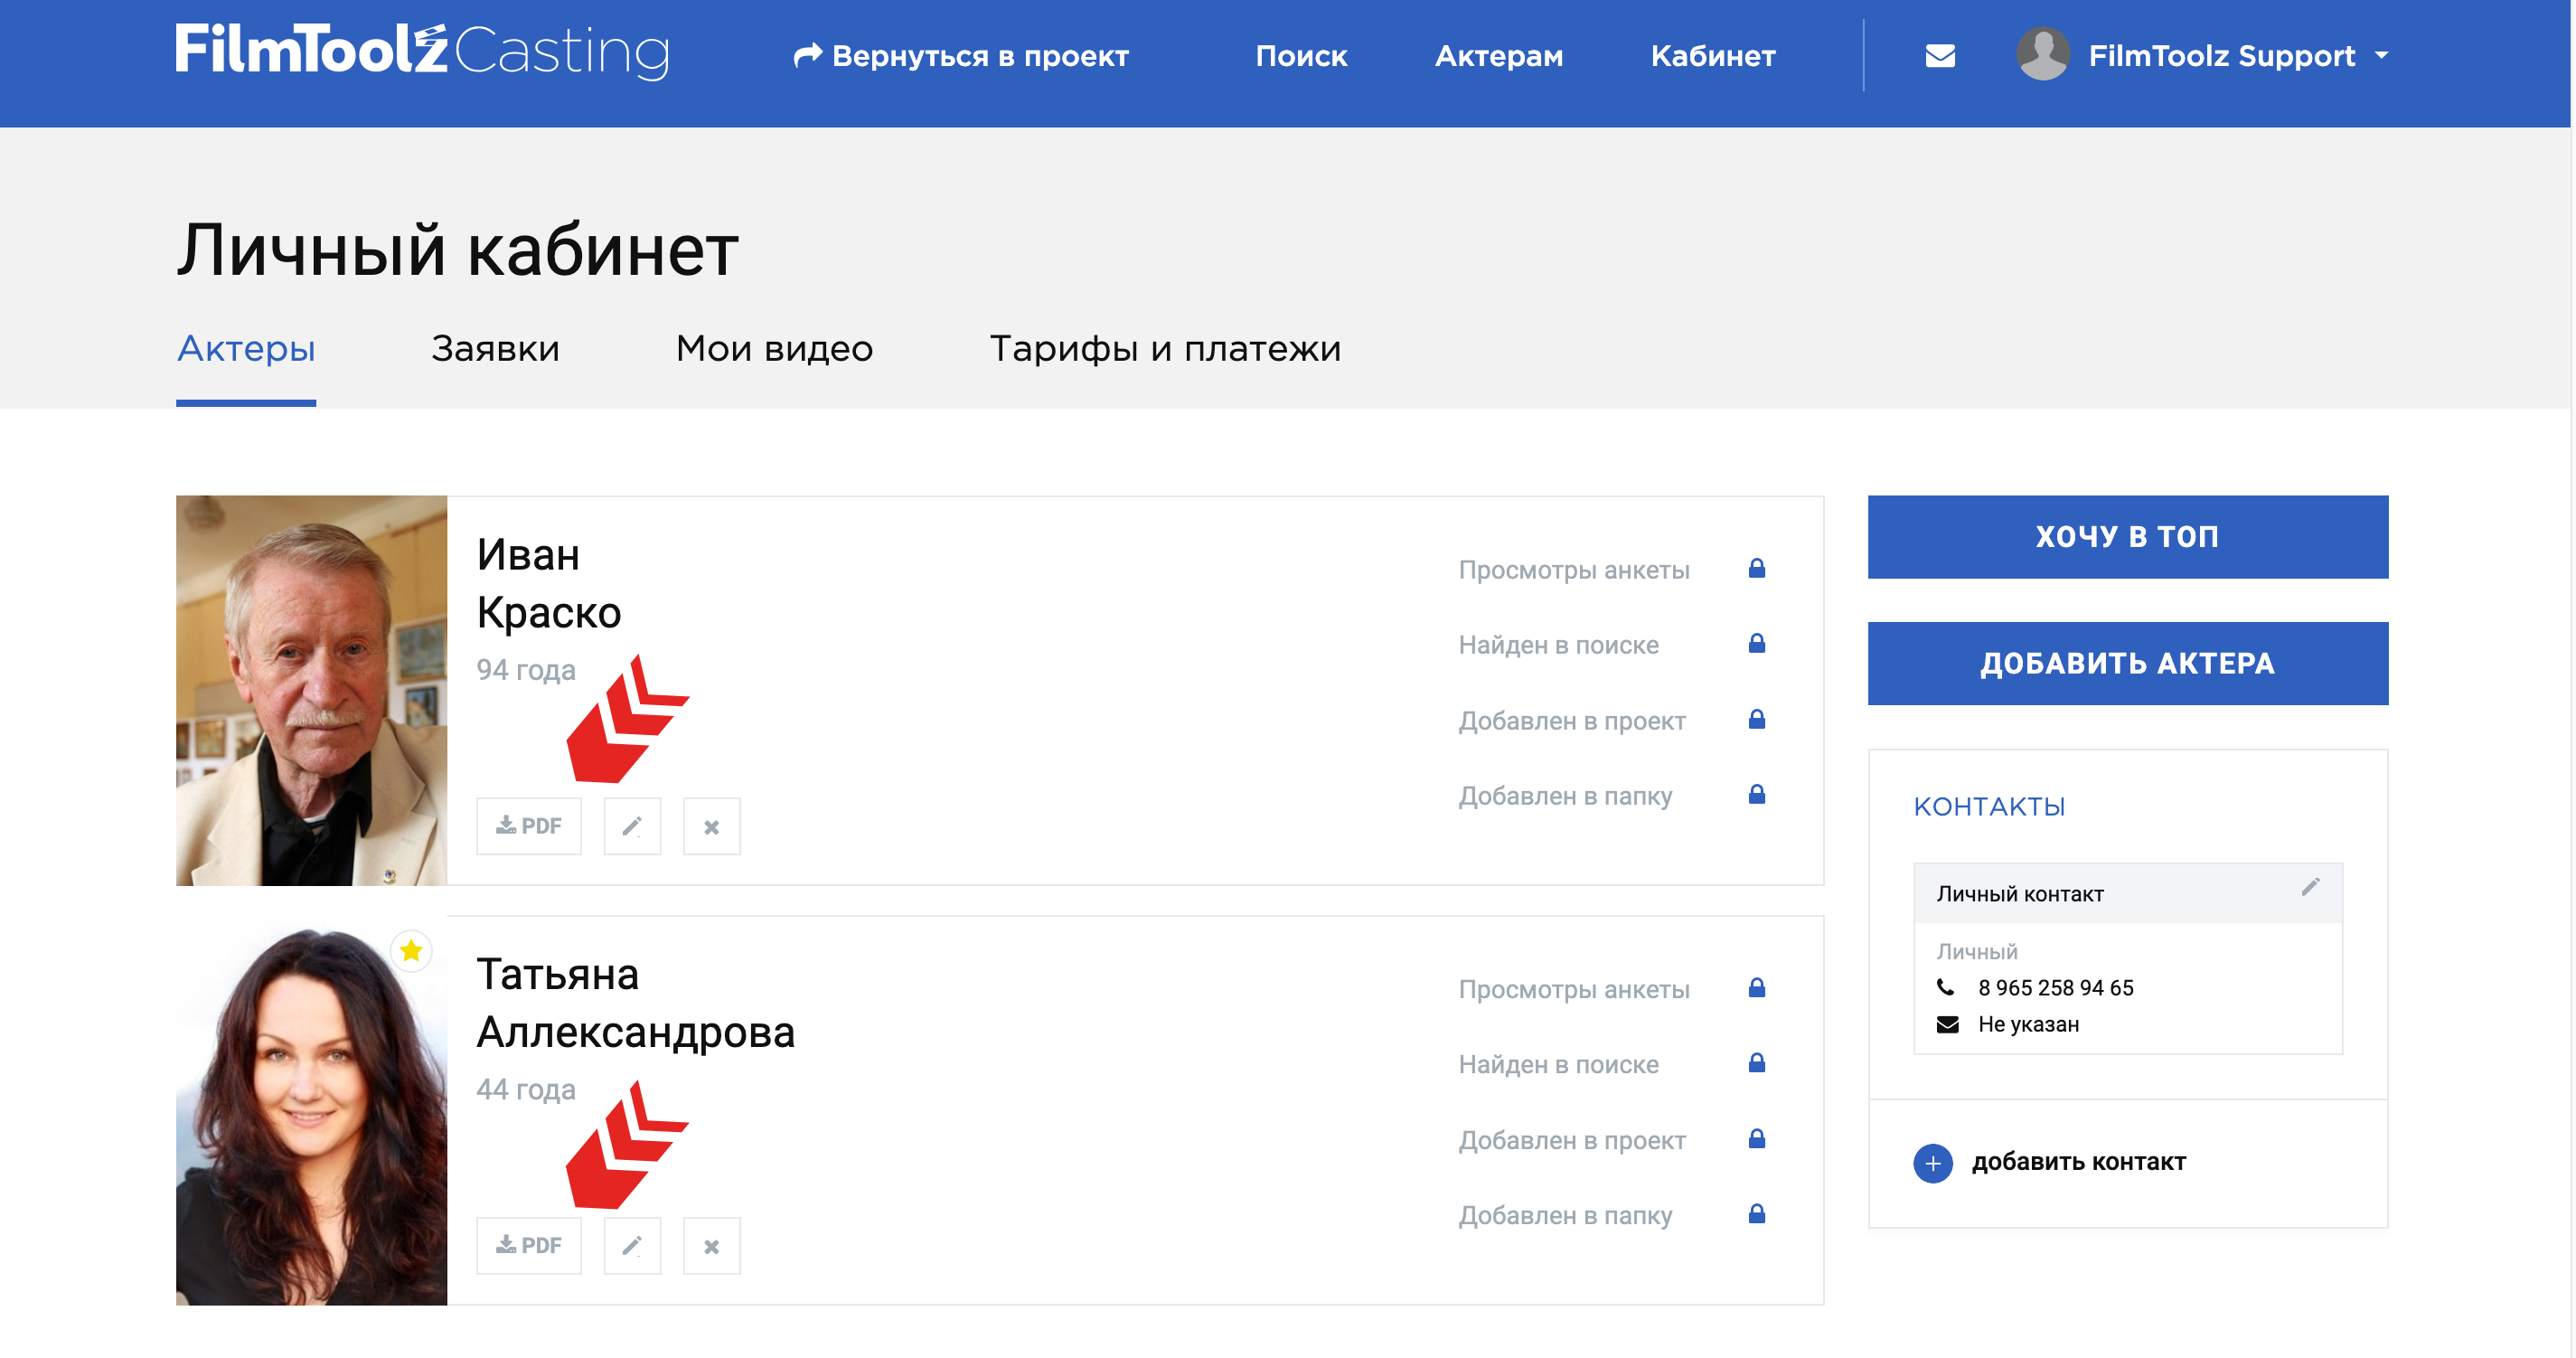
Task: Click the добавить контакт link
Action: point(2079,1162)
